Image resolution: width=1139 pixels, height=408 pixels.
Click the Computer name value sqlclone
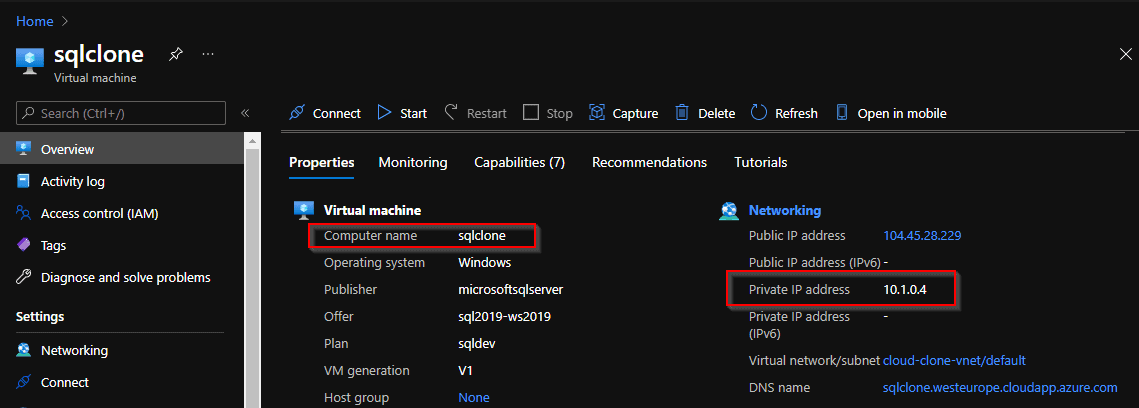pos(482,235)
